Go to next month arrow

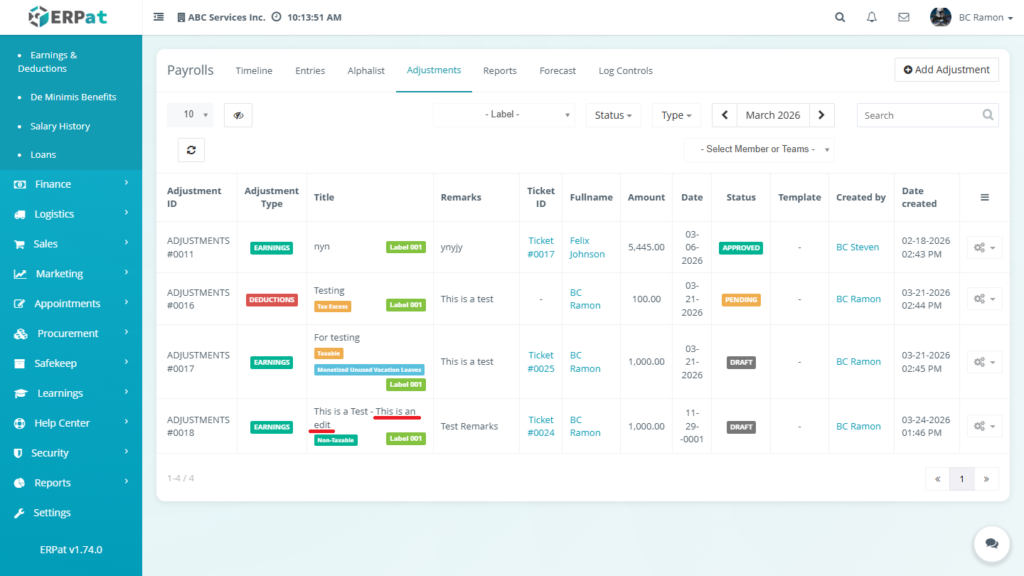pos(821,115)
